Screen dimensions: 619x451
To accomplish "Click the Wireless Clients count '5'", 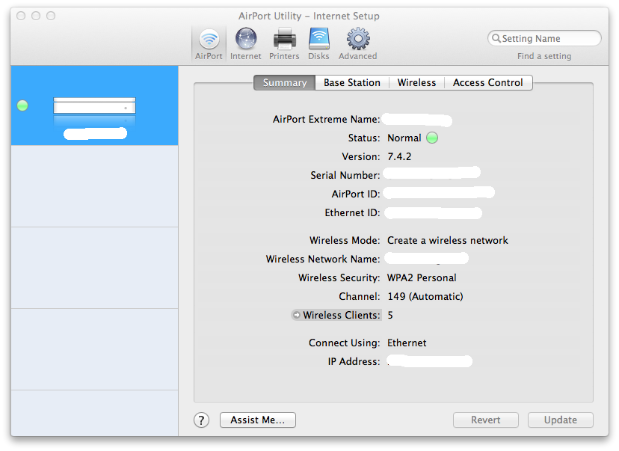I will point(390,315).
